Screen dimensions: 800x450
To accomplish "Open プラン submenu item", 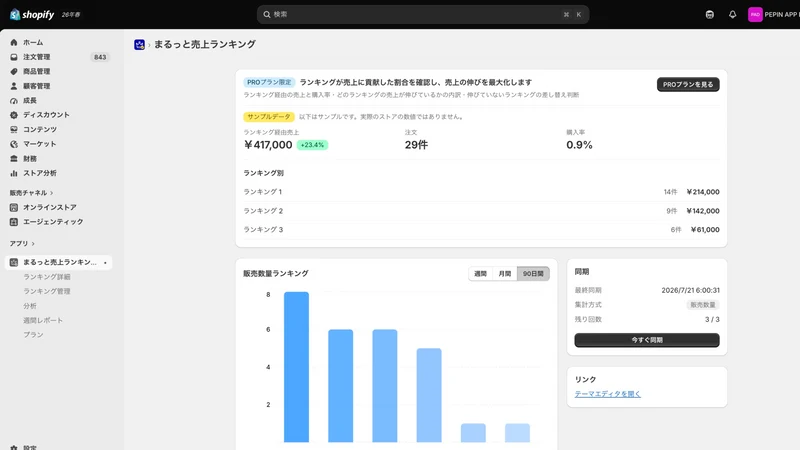I will coord(33,335).
